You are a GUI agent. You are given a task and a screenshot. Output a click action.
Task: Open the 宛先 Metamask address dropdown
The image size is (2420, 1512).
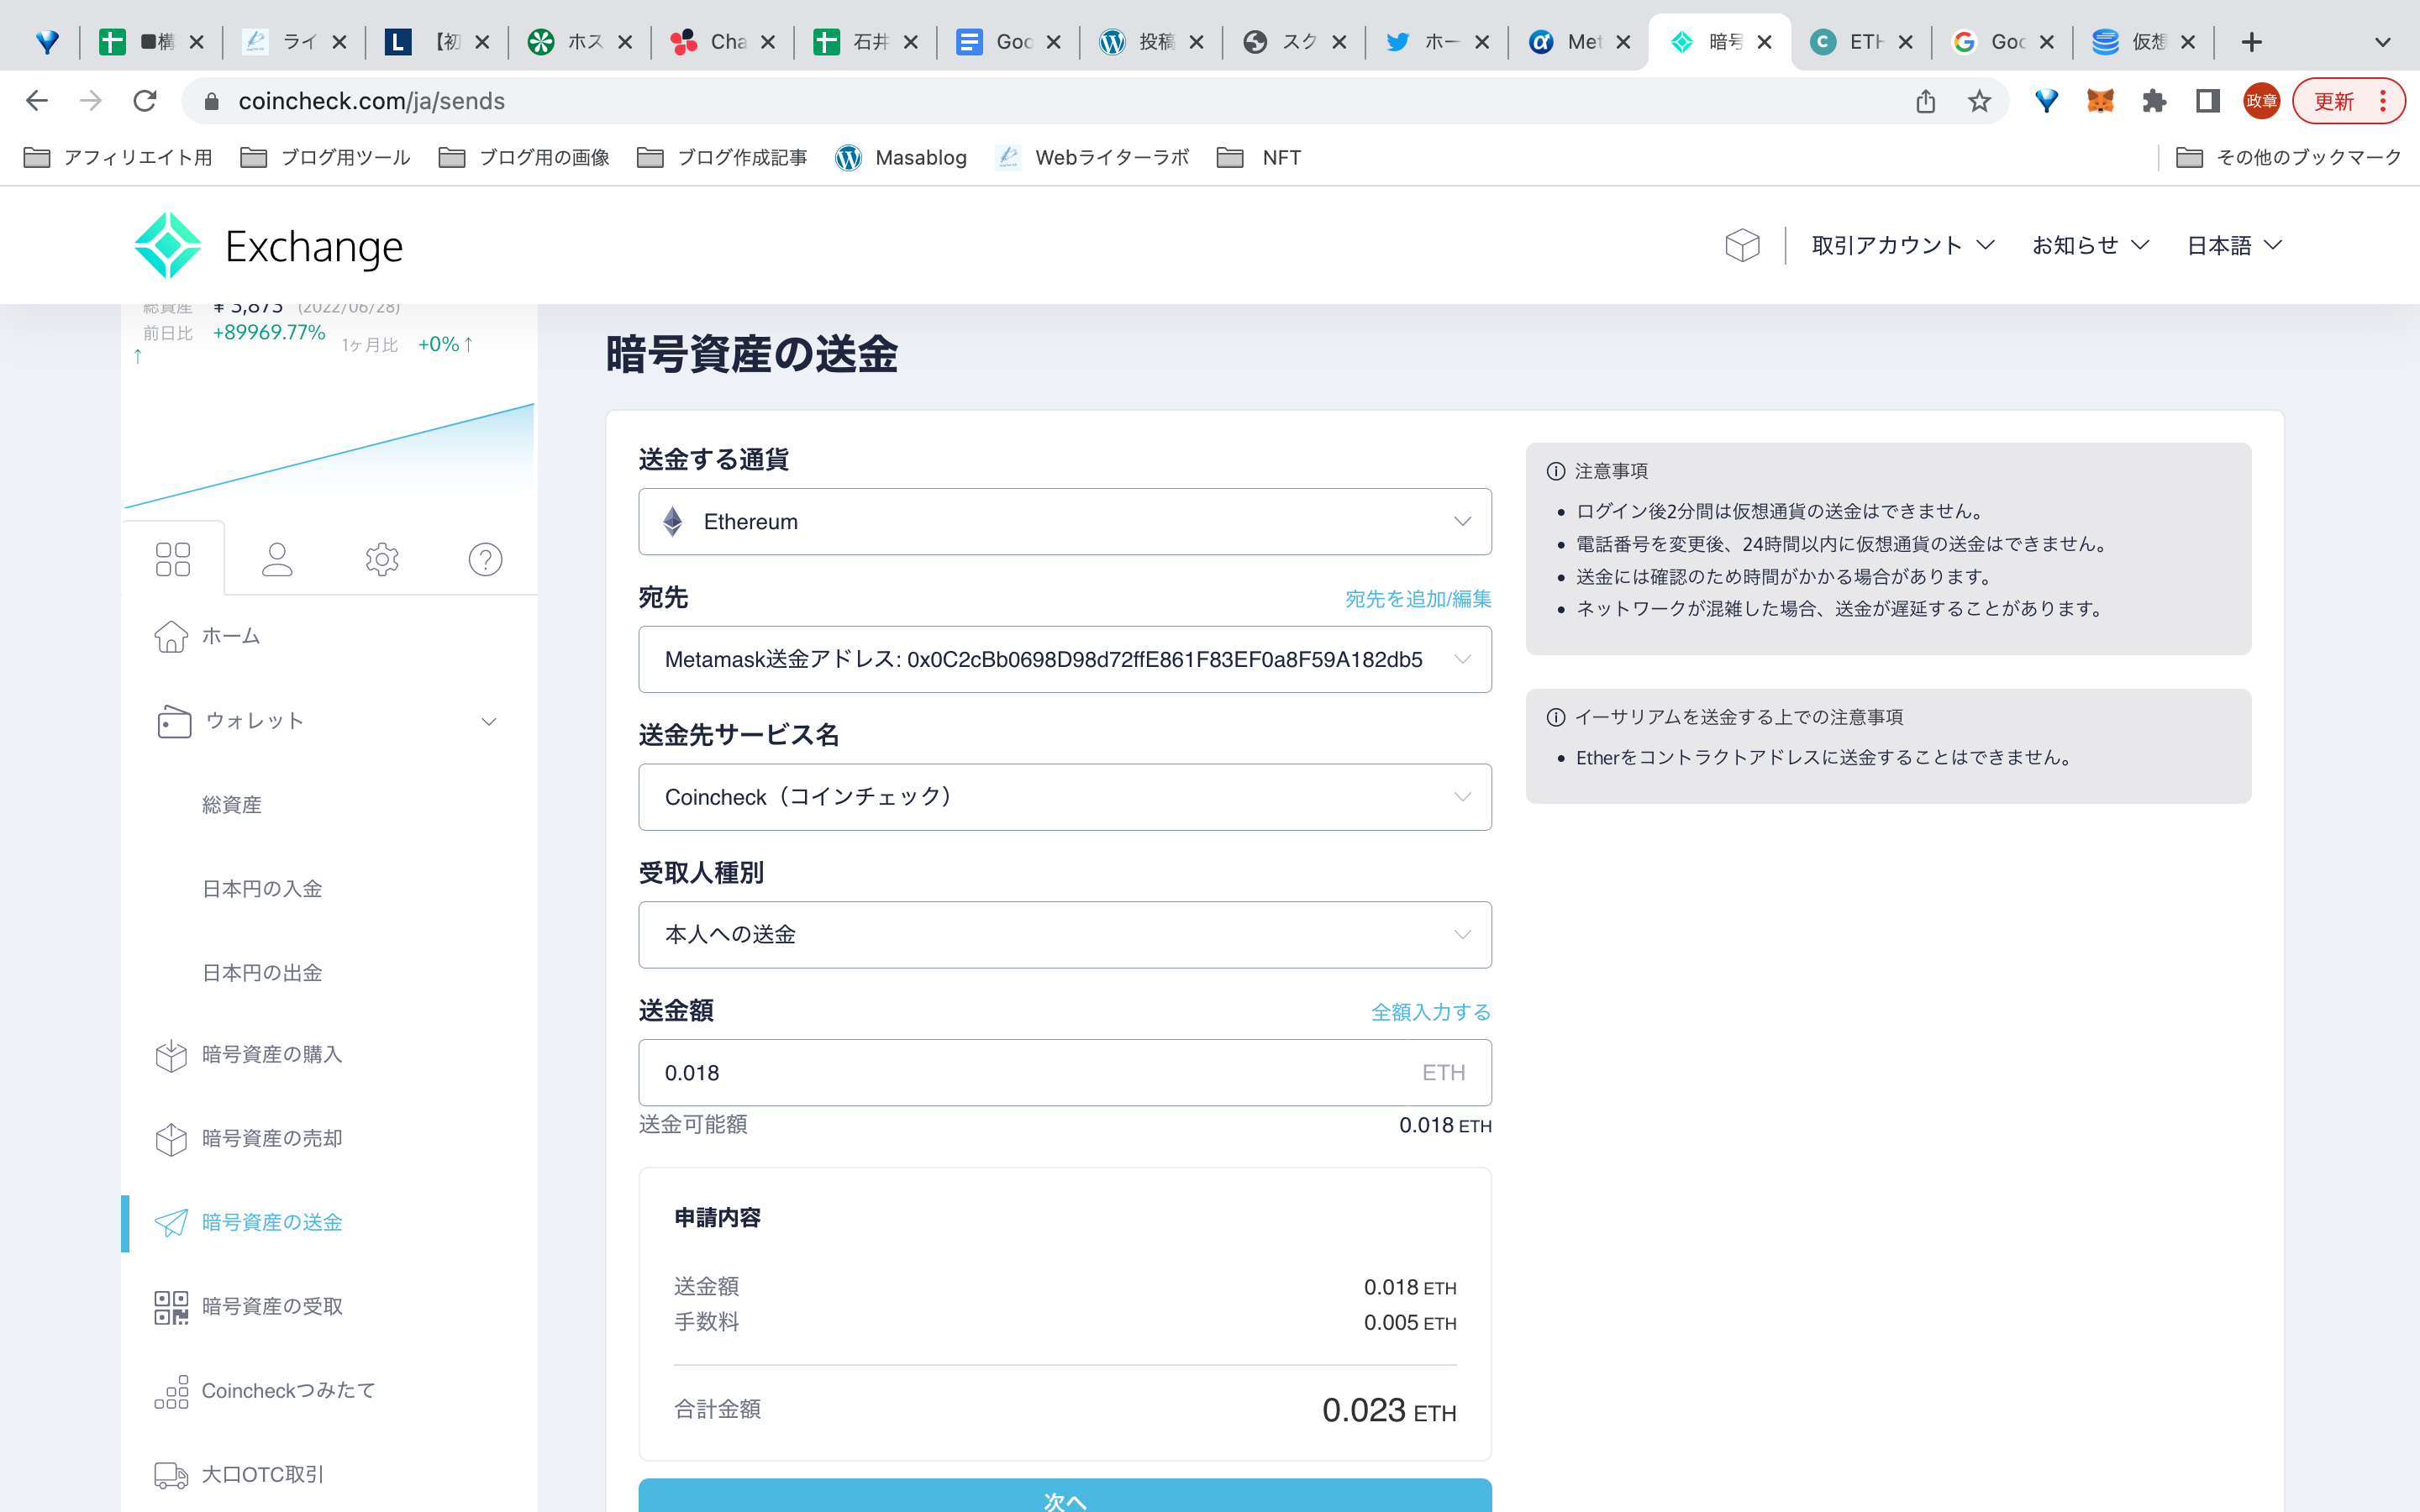pyautogui.click(x=1065, y=659)
